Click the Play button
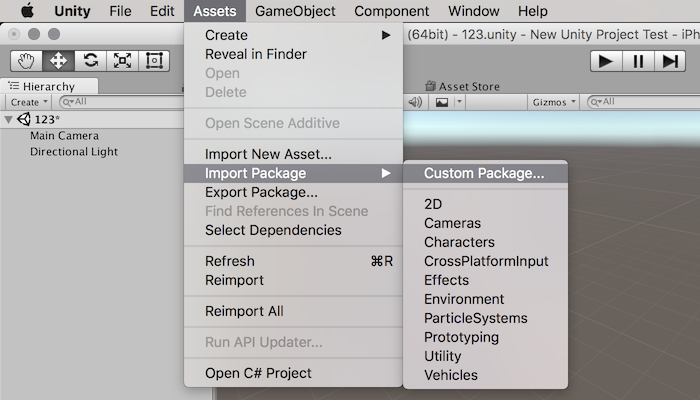700x400 pixels. click(606, 61)
